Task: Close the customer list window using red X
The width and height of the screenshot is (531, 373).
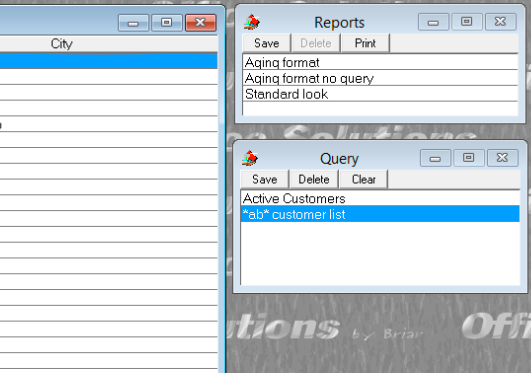Action: pyautogui.click(x=200, y=23)
